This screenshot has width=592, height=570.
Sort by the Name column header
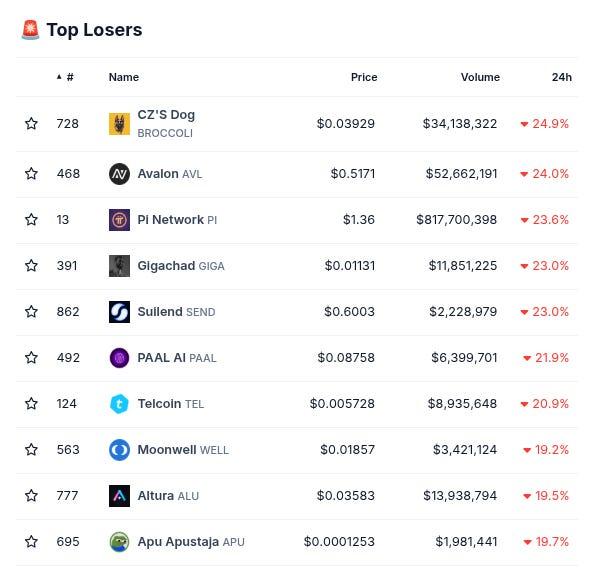click(124, 77)
